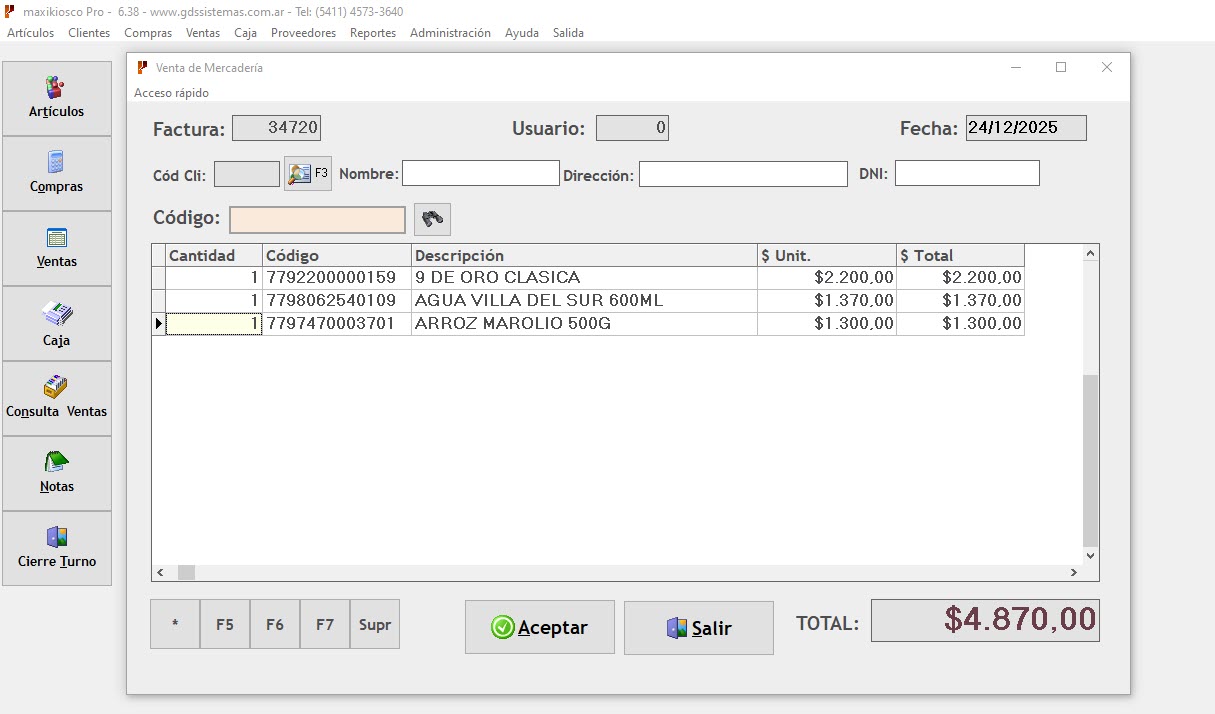Open Consulta Ventas panel
This screenshot has height=714, width=1215.
[x=57, y=397]
